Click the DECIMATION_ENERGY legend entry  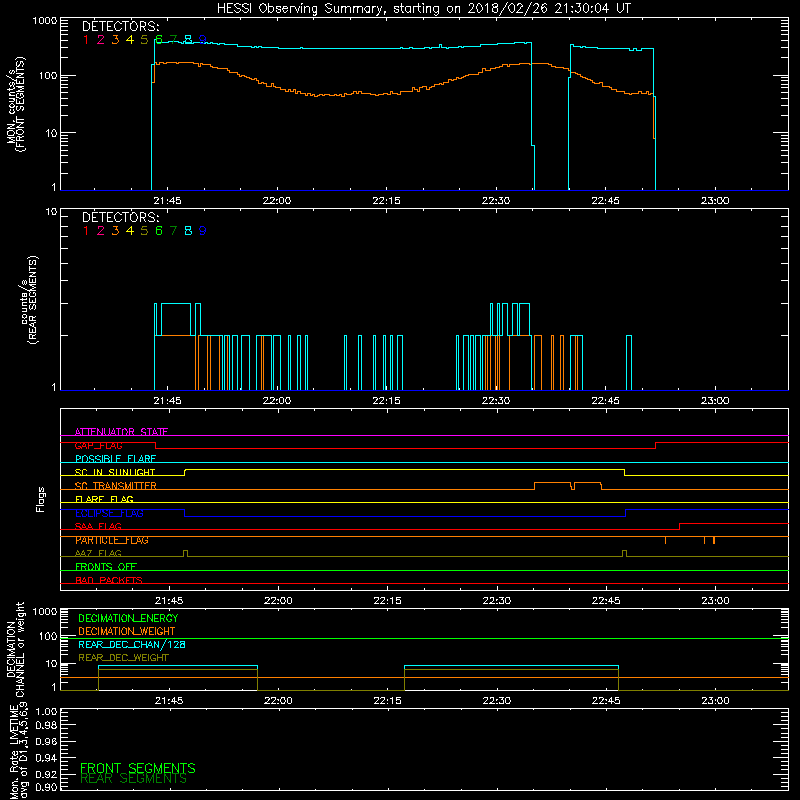click(128, 618)
